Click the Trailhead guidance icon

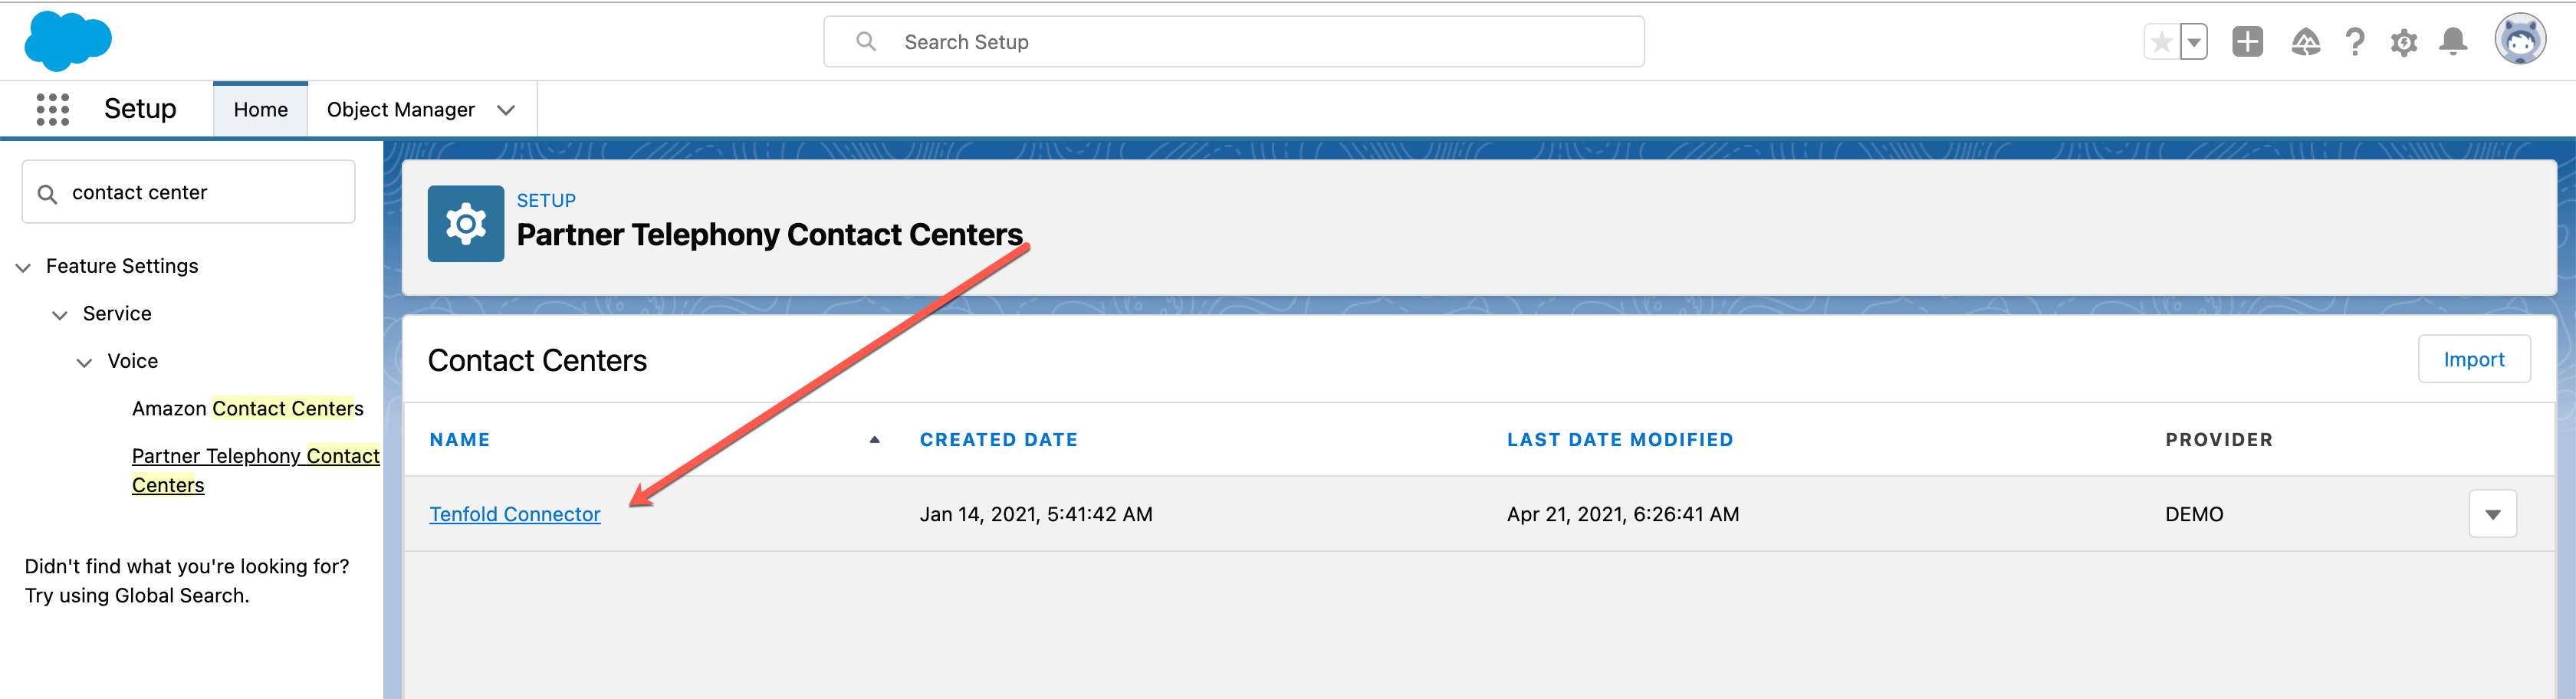tap(2305, 41)
